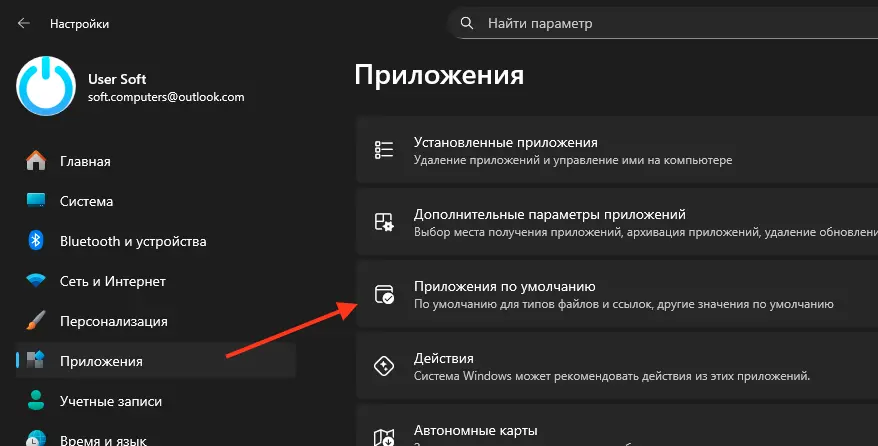The image size is (878, 446).
Task: Open the Действия settings card
Action: (x=617, y=366)
